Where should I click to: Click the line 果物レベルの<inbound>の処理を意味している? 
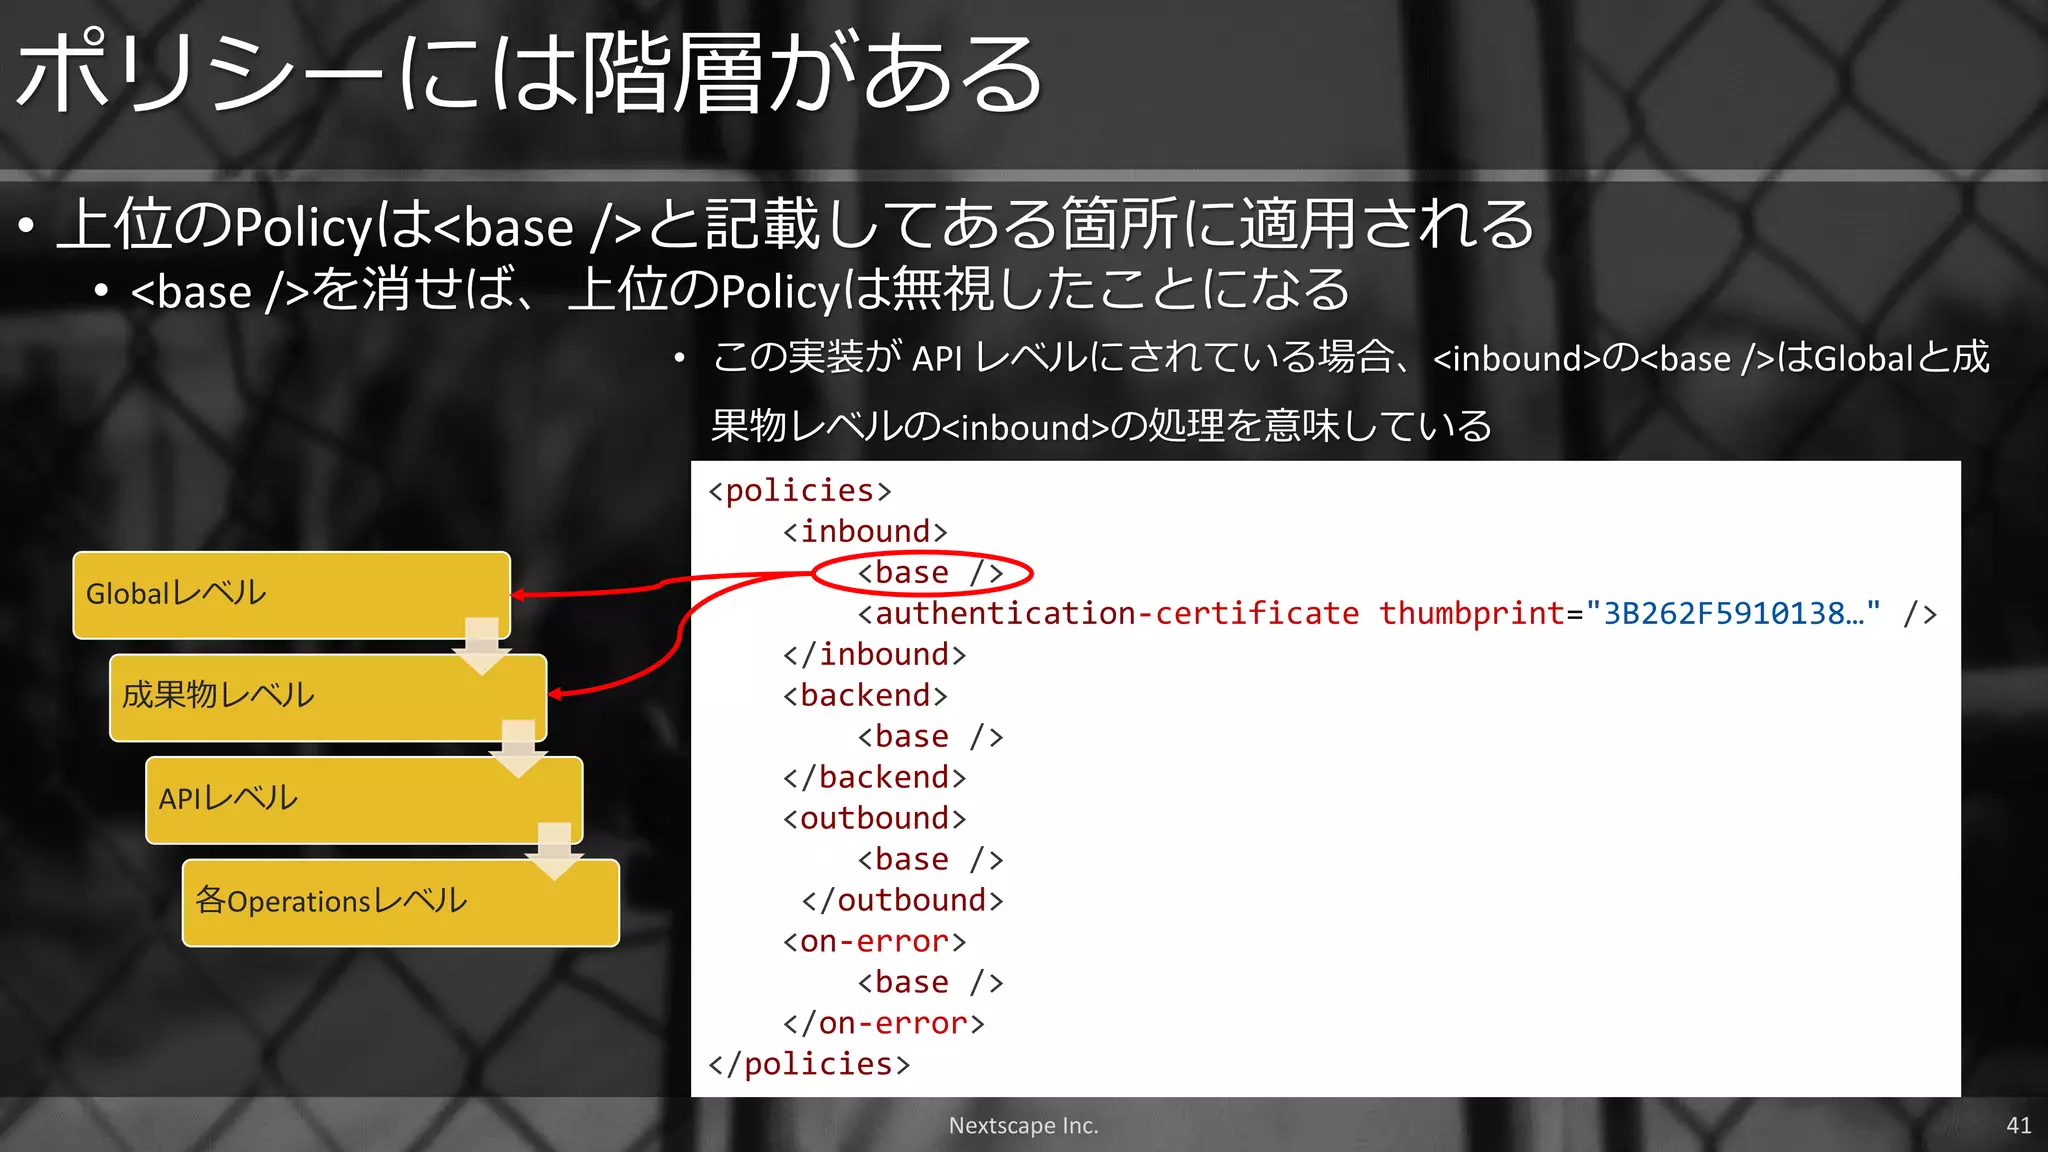[1101, 426]
